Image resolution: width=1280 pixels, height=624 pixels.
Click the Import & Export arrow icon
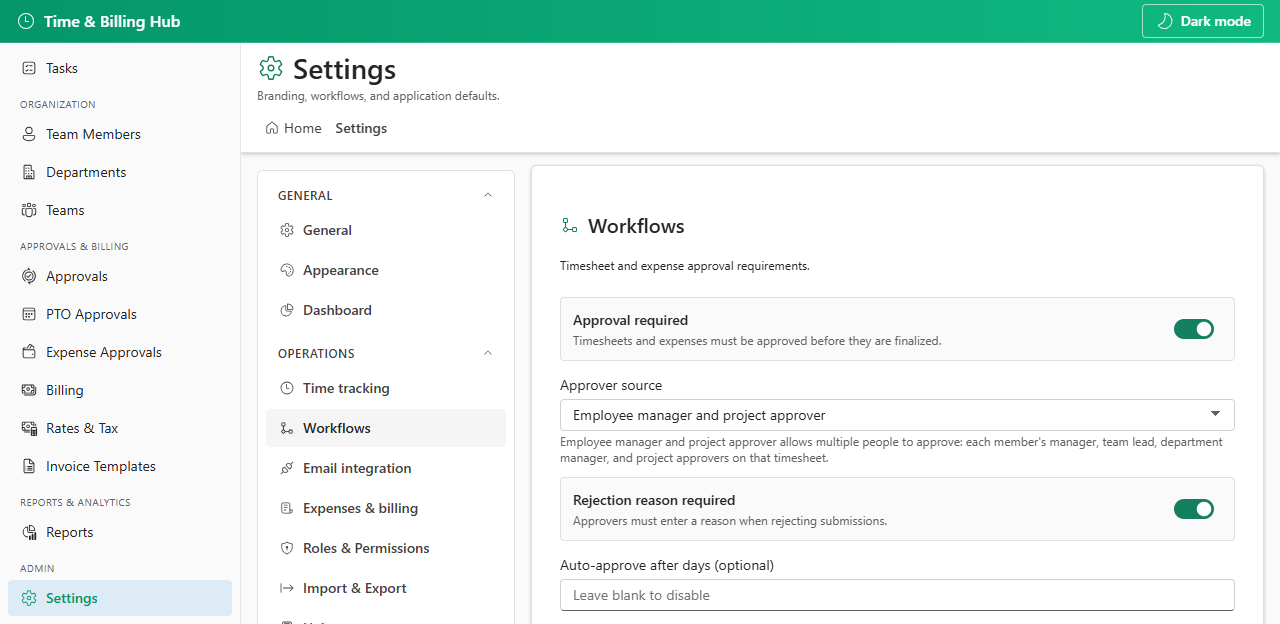coord(287,588)
